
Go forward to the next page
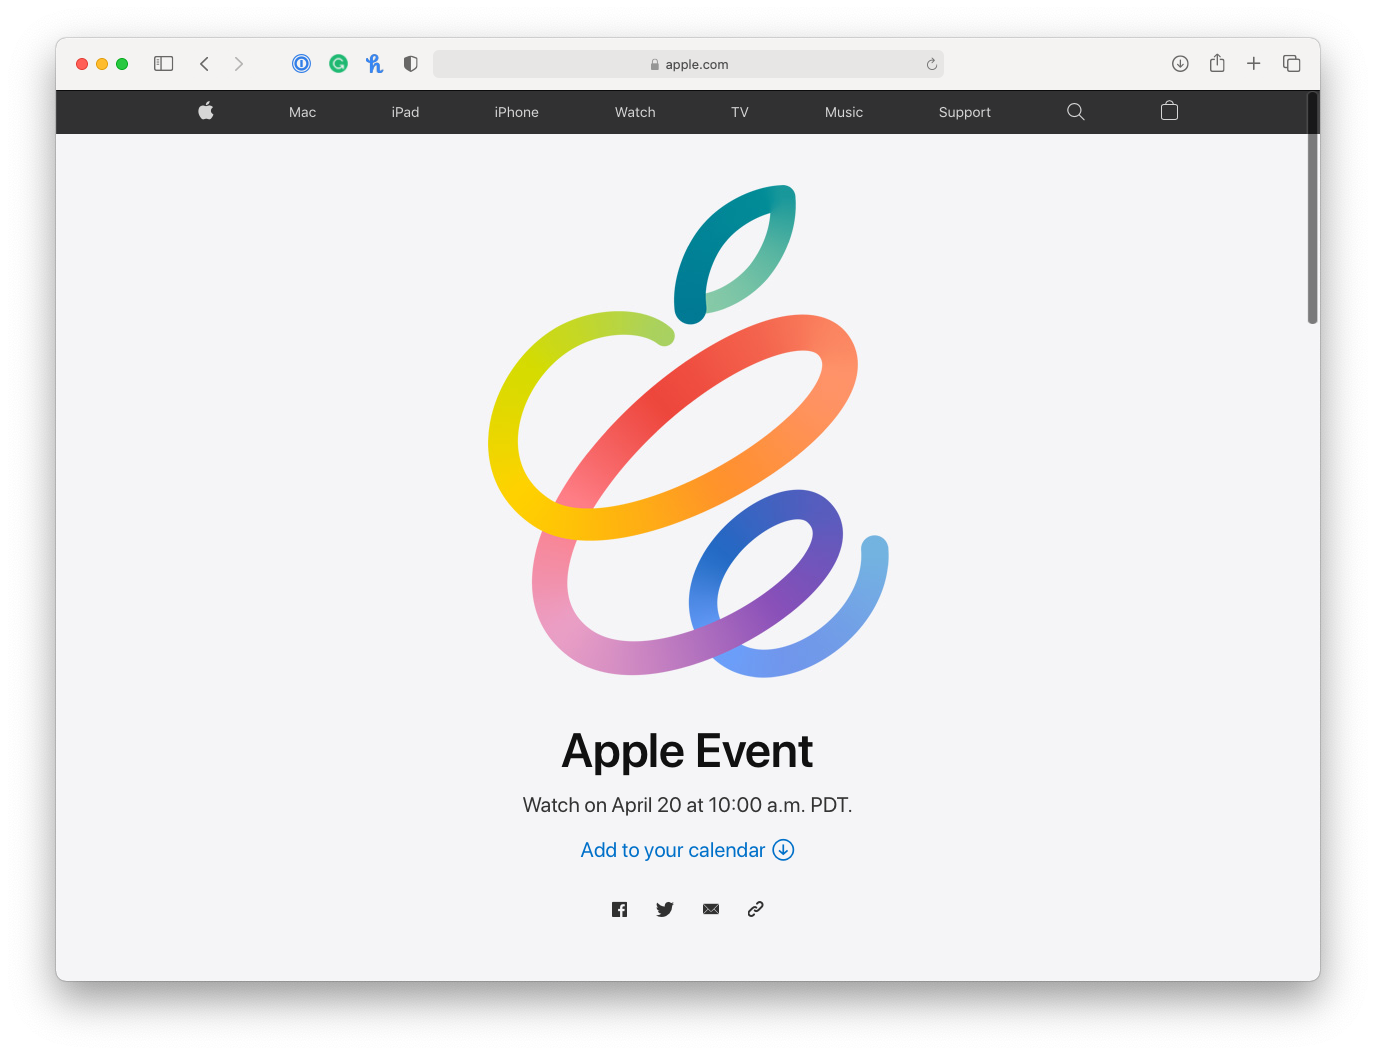click(239, 64)
